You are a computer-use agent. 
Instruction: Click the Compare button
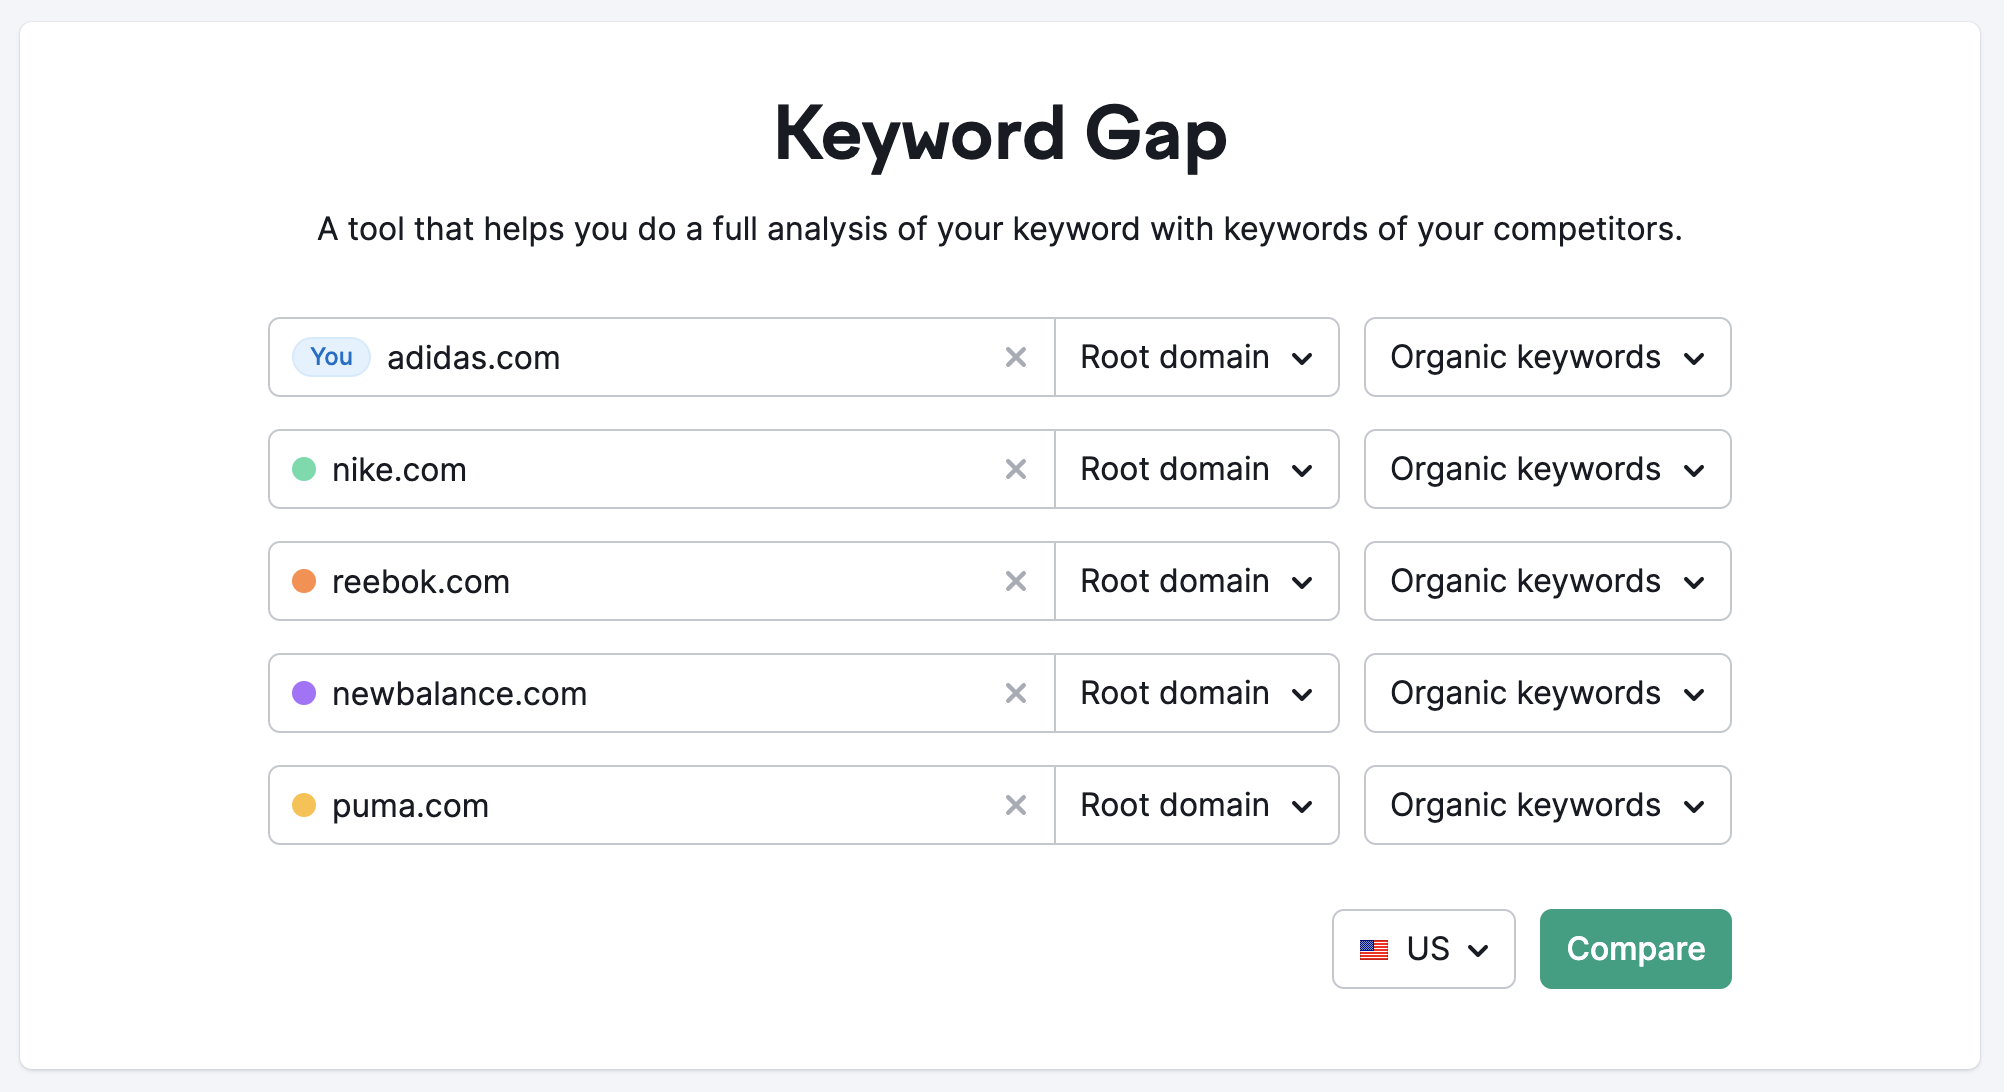tap(1633, 947)
